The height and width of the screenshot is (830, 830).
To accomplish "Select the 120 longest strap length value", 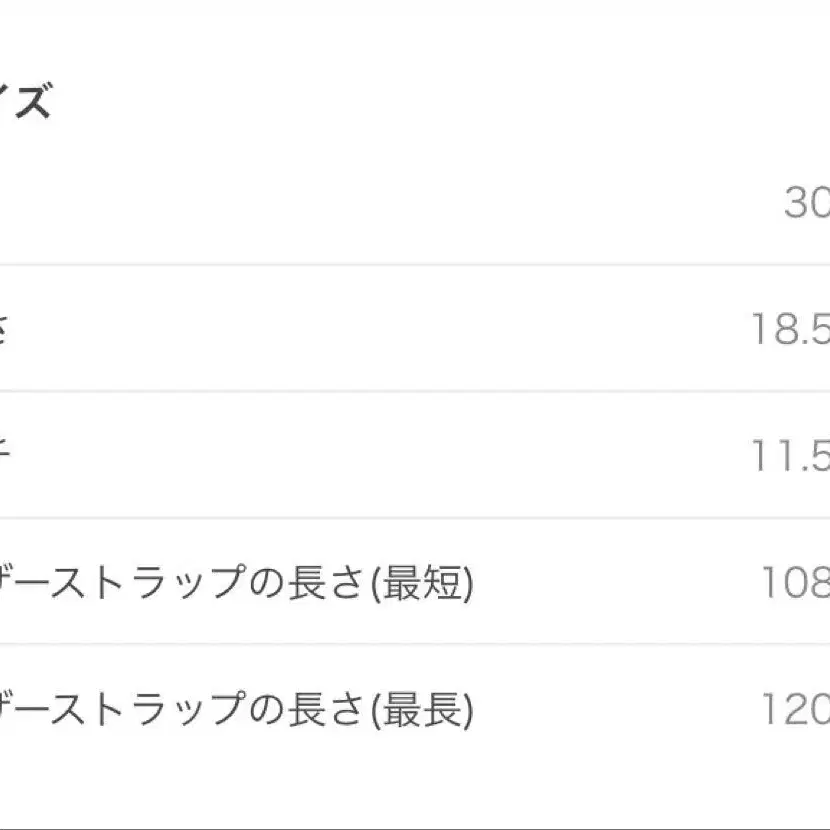I will coord(796,709).
